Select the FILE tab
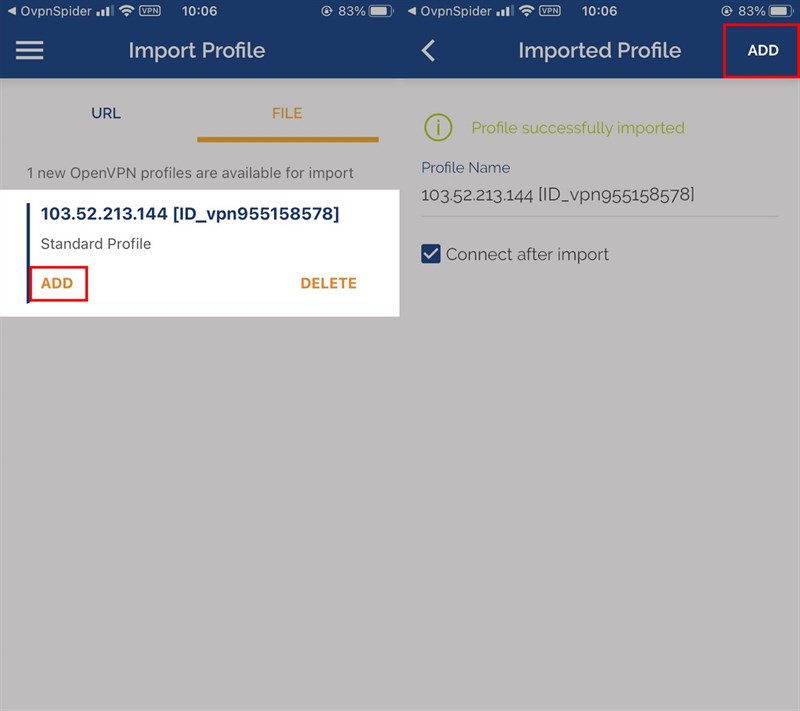Viewport: 800px width, 711px height. 287,113
